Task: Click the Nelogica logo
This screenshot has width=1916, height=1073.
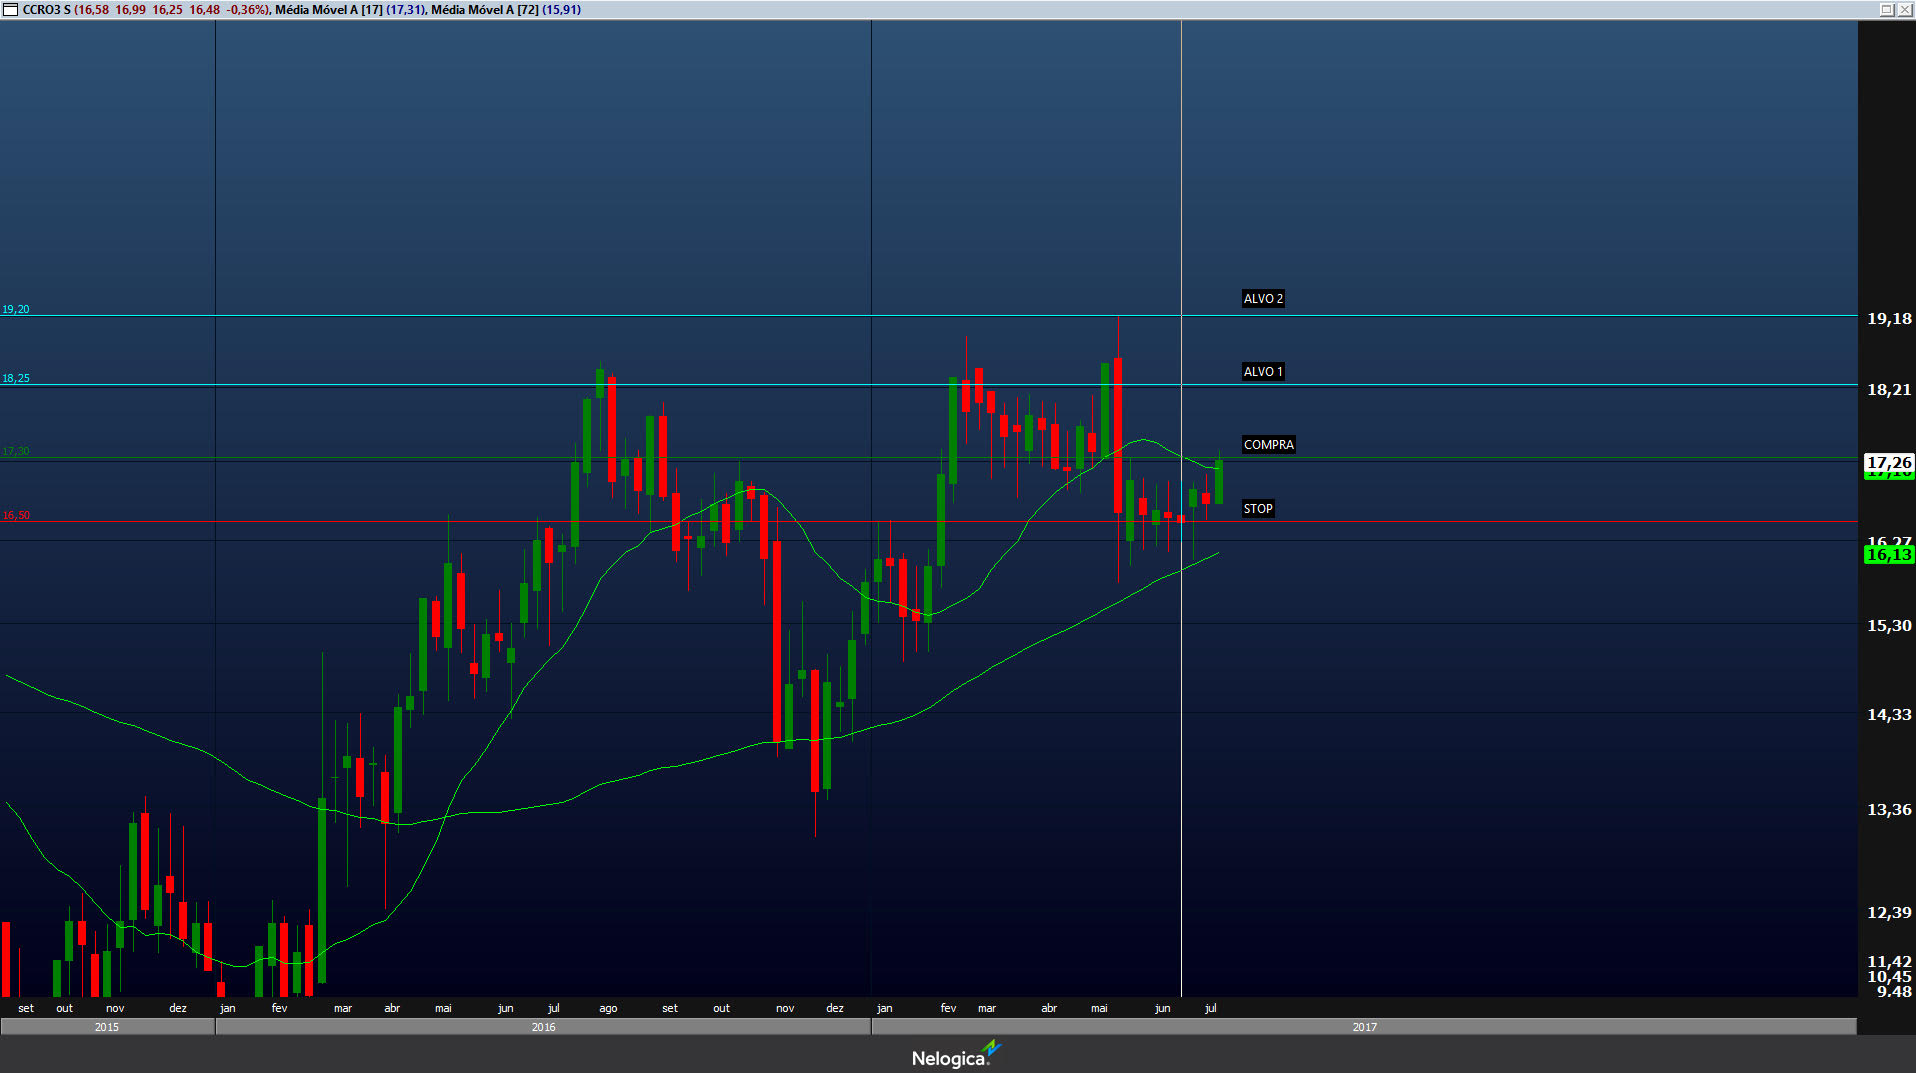Action: point(955,1056)
